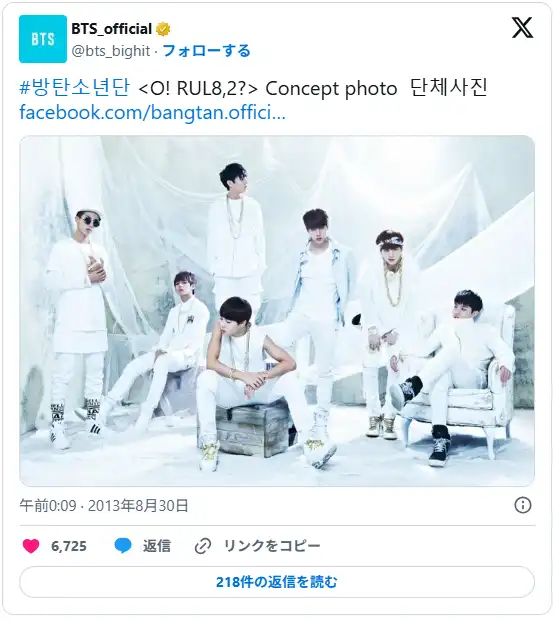Like the tweet with heart icon
Screen dimensions: 554x622
[x=31, y=546]
